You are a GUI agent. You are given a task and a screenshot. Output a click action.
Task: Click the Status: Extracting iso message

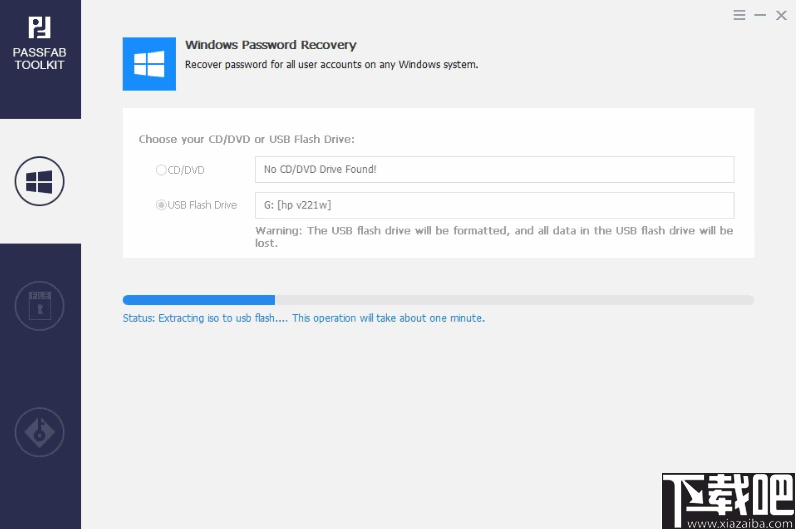point(303,318)
